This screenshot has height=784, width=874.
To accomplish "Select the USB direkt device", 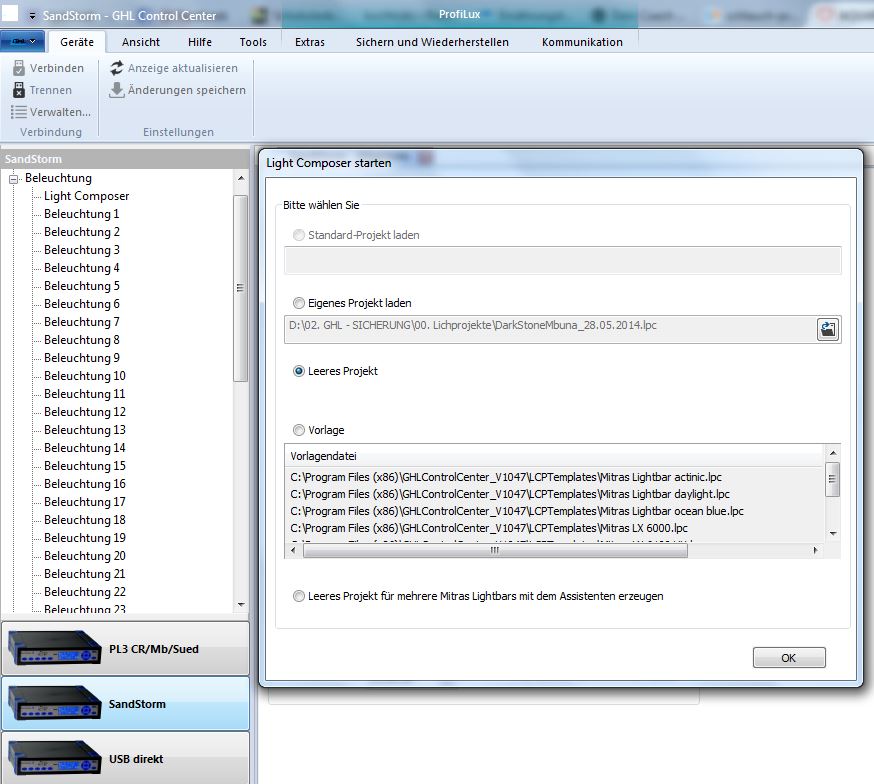I will [125, 759].
